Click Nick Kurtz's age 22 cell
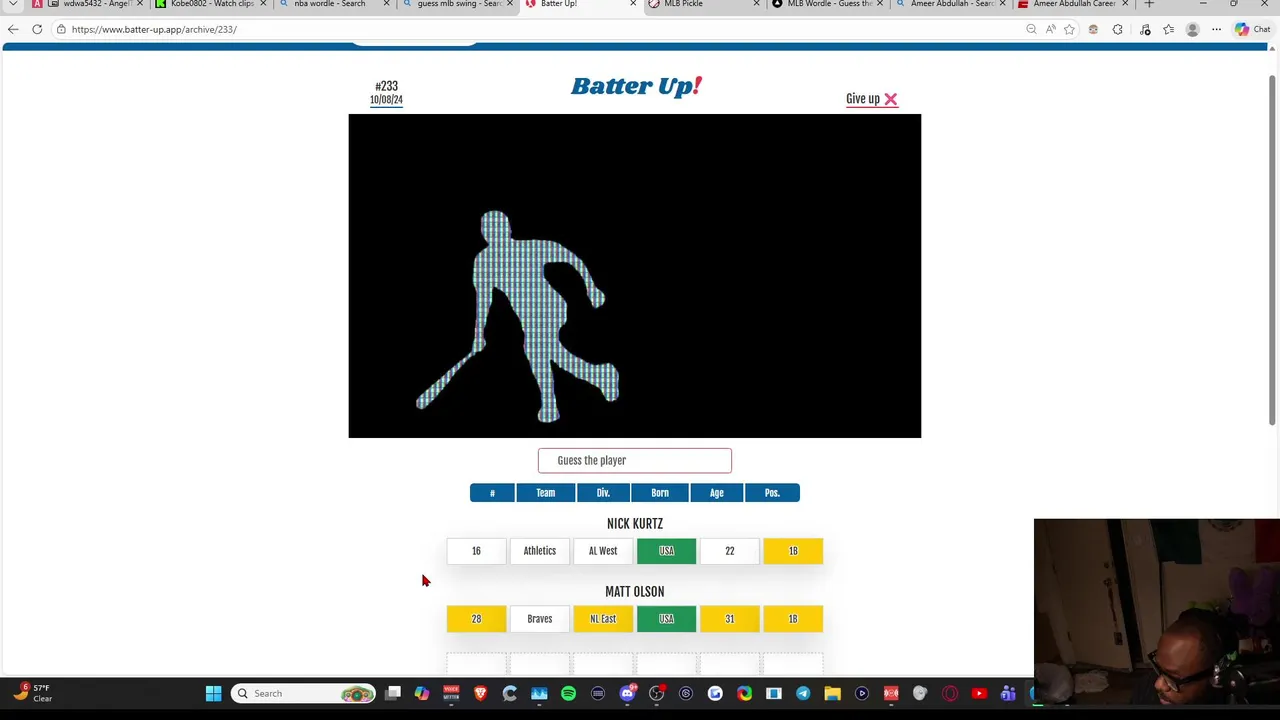1280x720 pixels. click(729, 551)
